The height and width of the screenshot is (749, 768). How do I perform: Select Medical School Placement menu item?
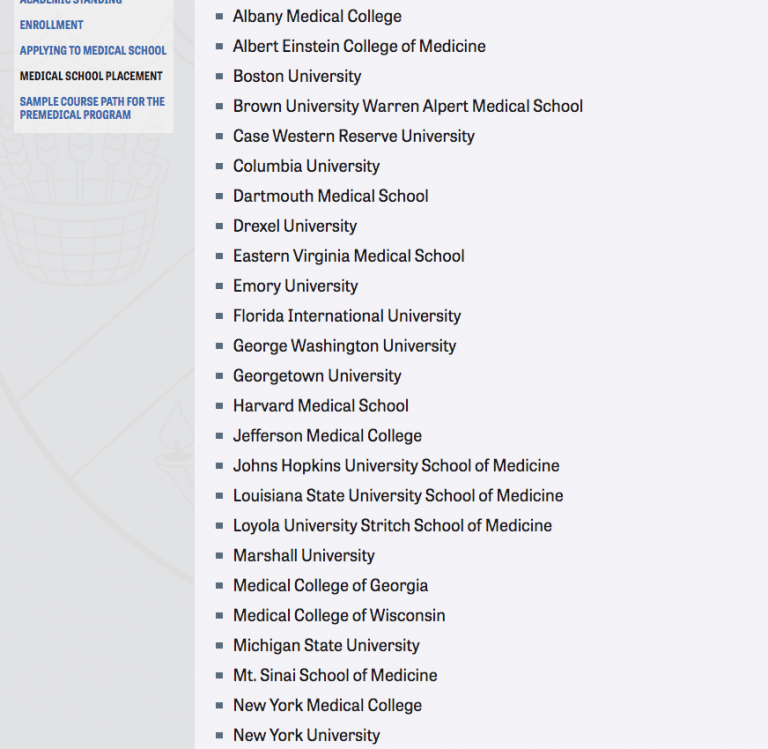pos(91,76)
